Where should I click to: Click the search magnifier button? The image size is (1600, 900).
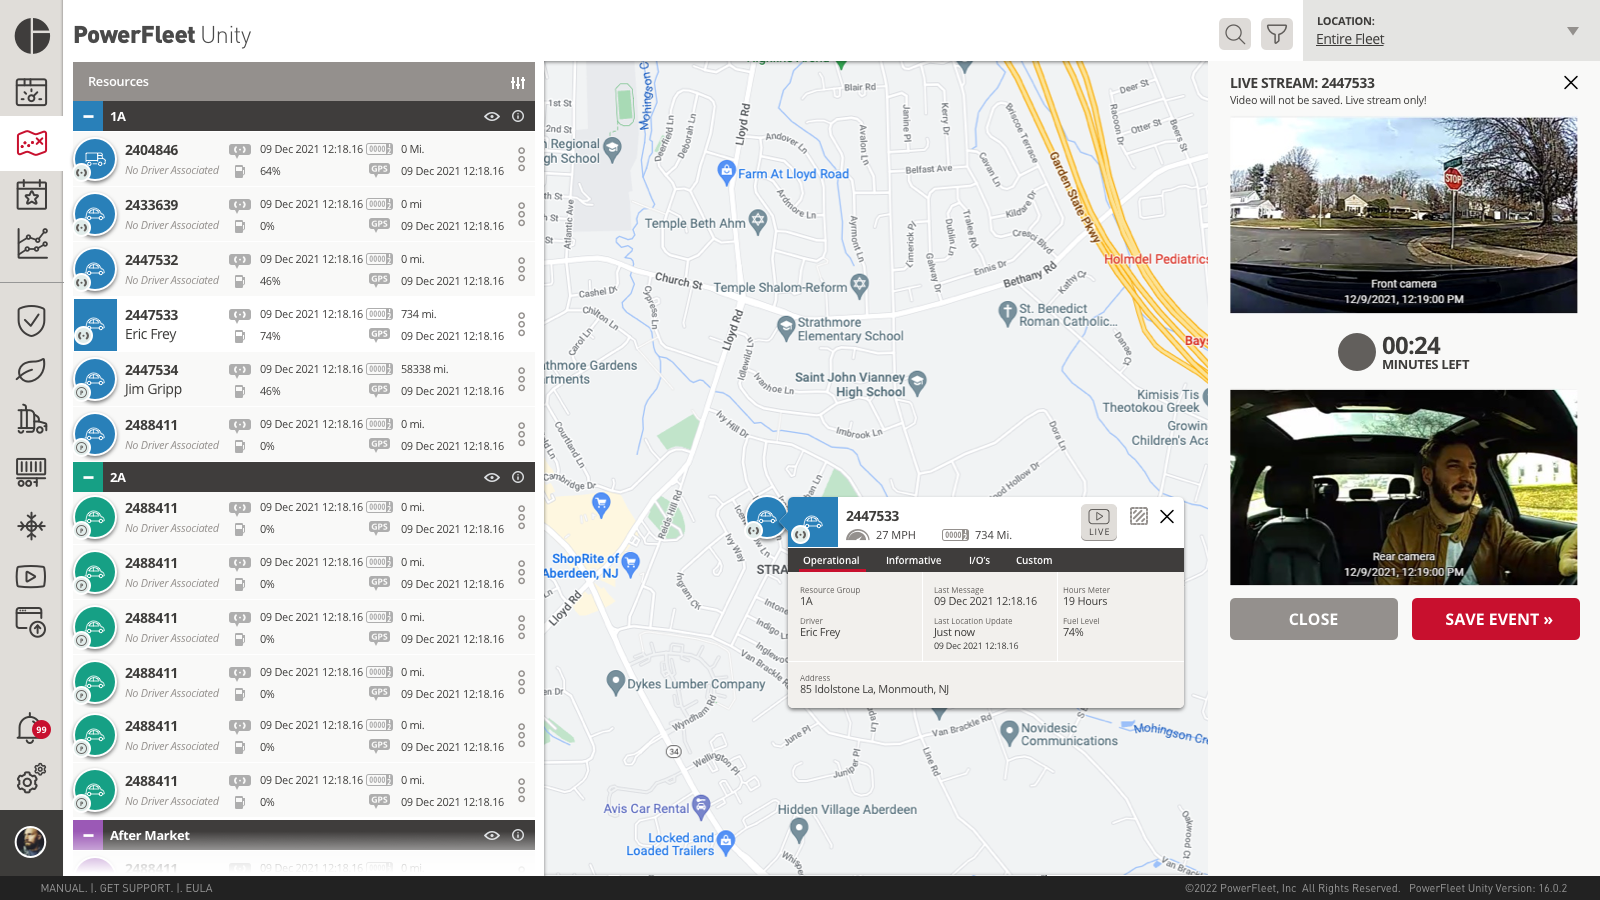tap(1235, 34)
